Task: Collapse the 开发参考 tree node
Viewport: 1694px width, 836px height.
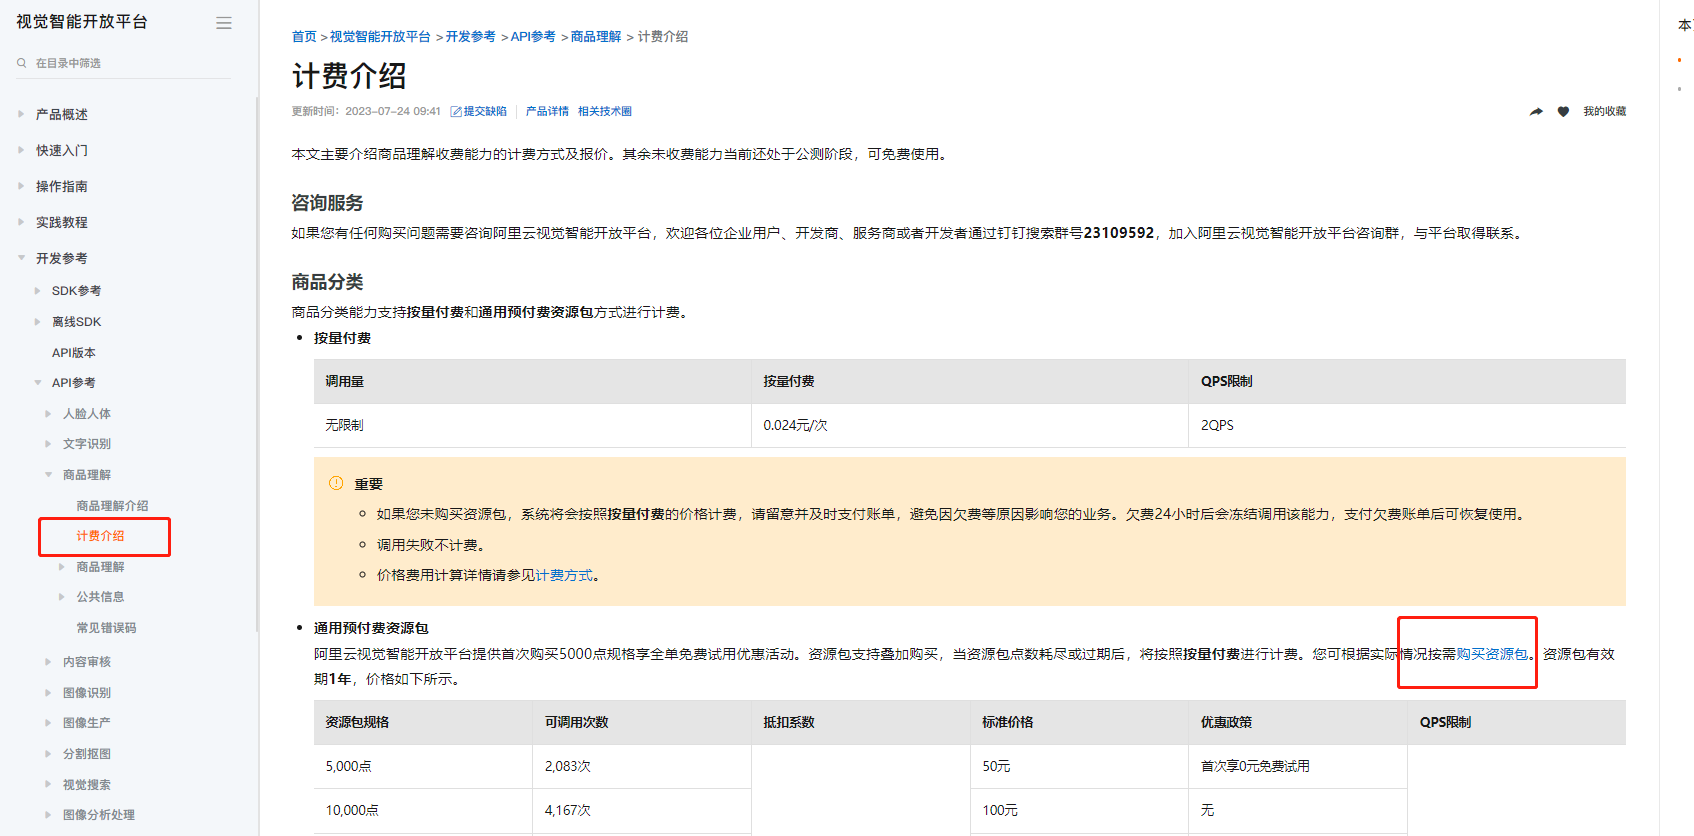Action: click(21, 258)
